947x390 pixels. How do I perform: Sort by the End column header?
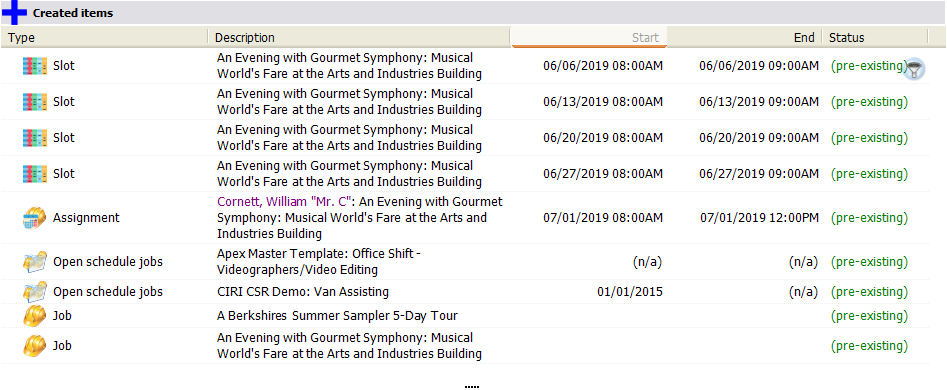[744, 37]
